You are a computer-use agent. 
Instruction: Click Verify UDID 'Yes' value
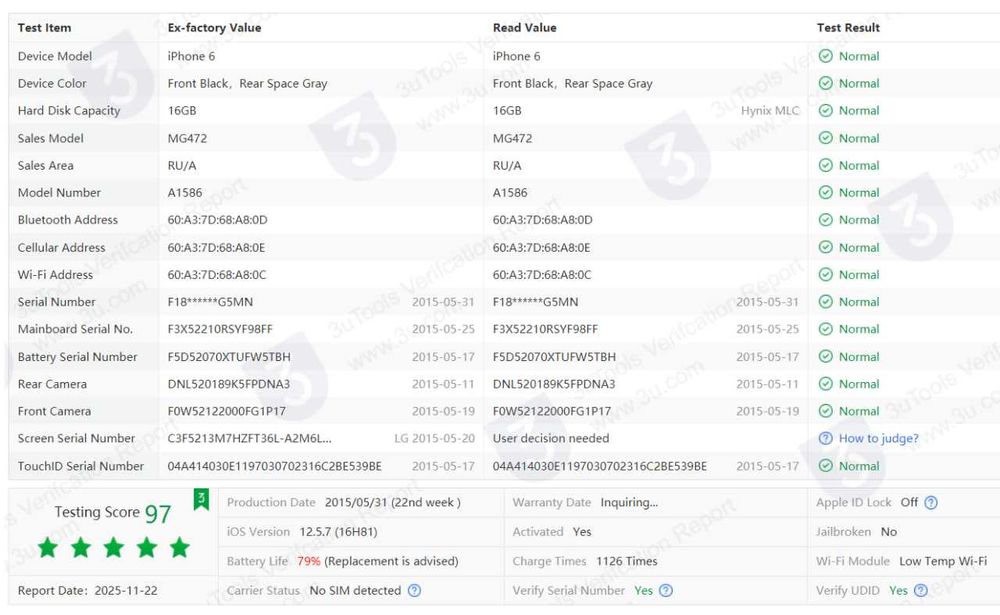point(899,591)
